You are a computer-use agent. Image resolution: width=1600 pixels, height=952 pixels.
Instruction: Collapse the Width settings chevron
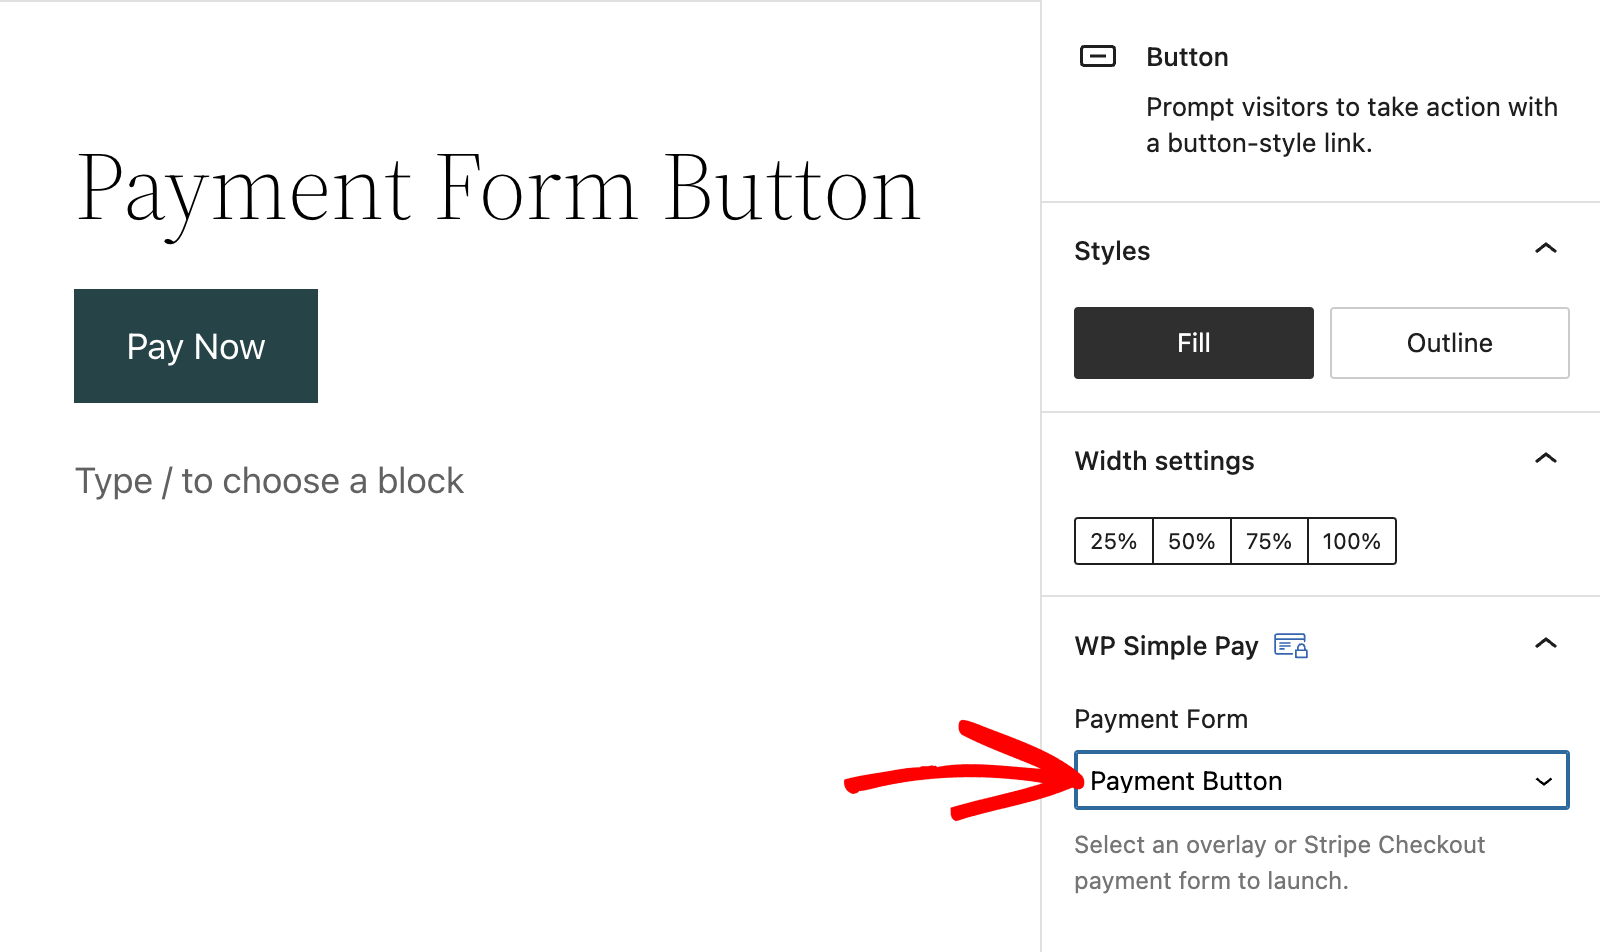(x=1545, y=459)
